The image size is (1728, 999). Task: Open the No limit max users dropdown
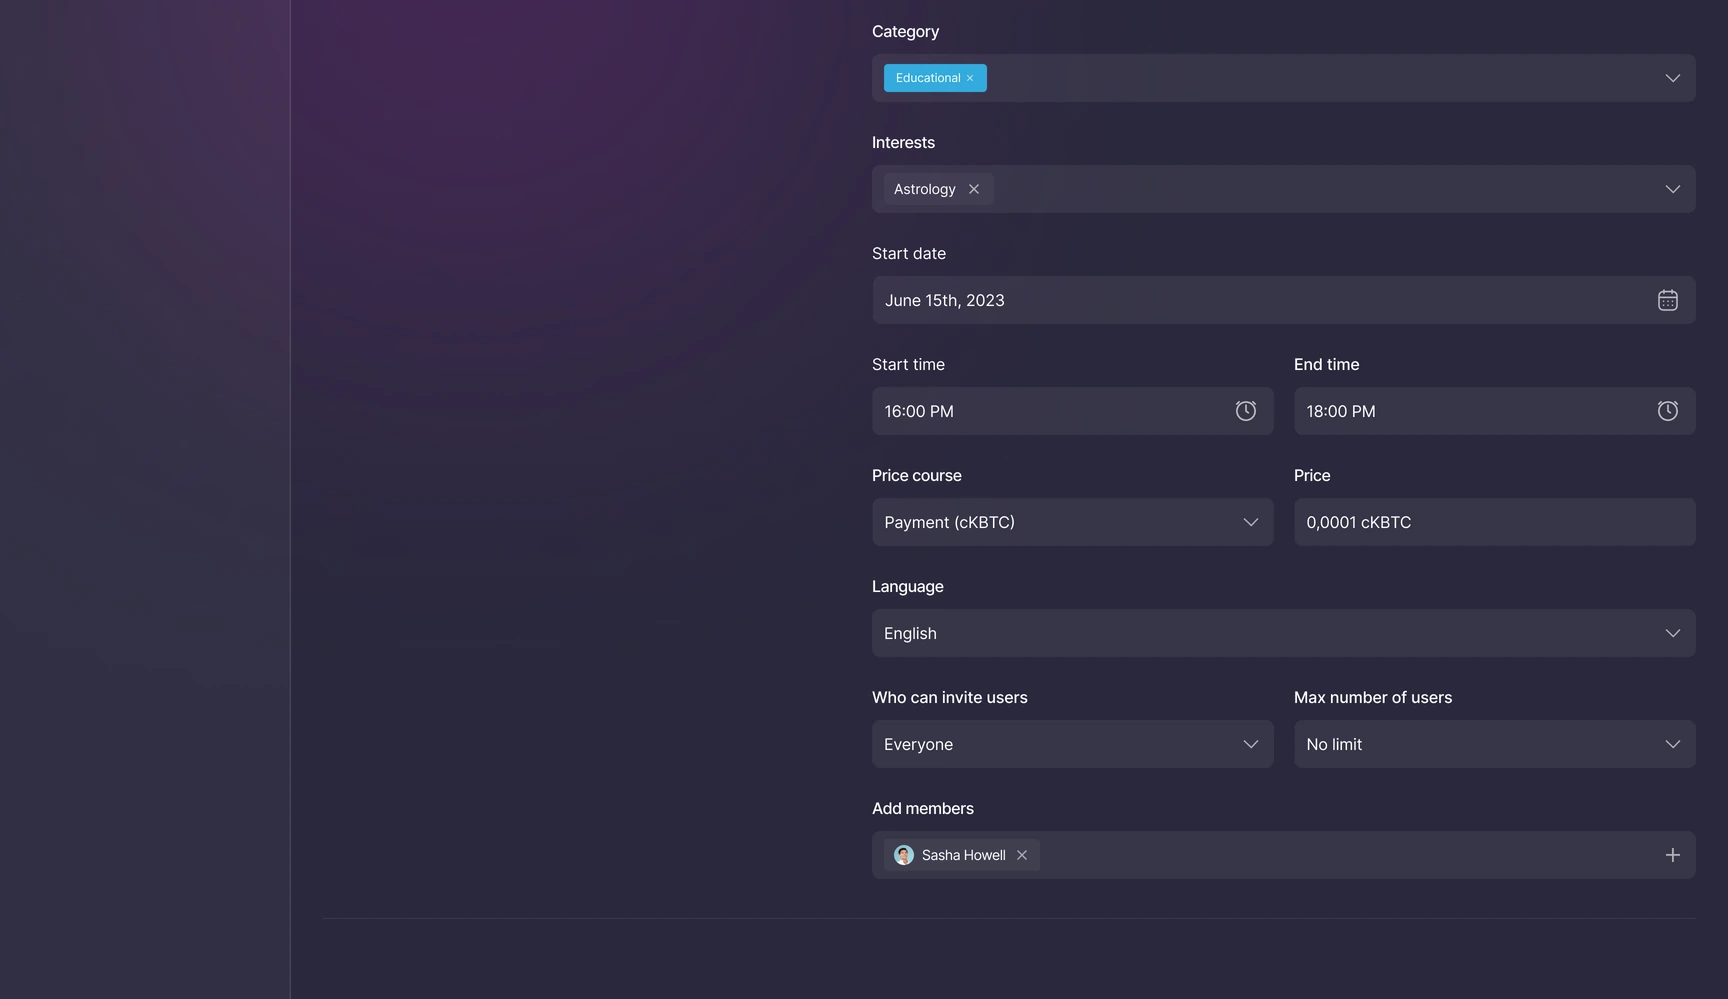click(1495, 744)
